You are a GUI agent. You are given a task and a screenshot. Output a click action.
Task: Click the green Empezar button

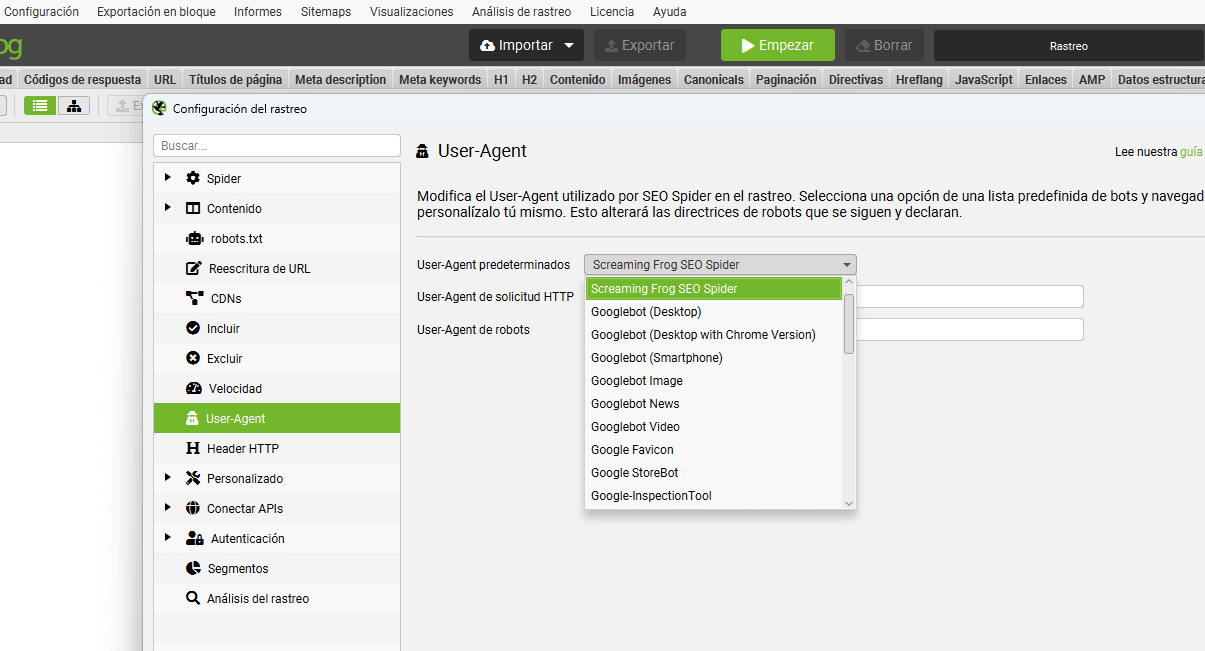[778, 45]
